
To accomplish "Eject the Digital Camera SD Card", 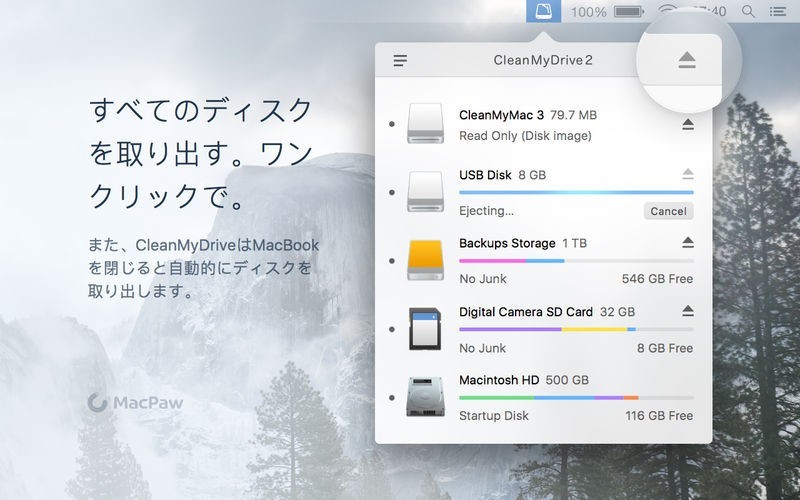I will coord(687,311).
